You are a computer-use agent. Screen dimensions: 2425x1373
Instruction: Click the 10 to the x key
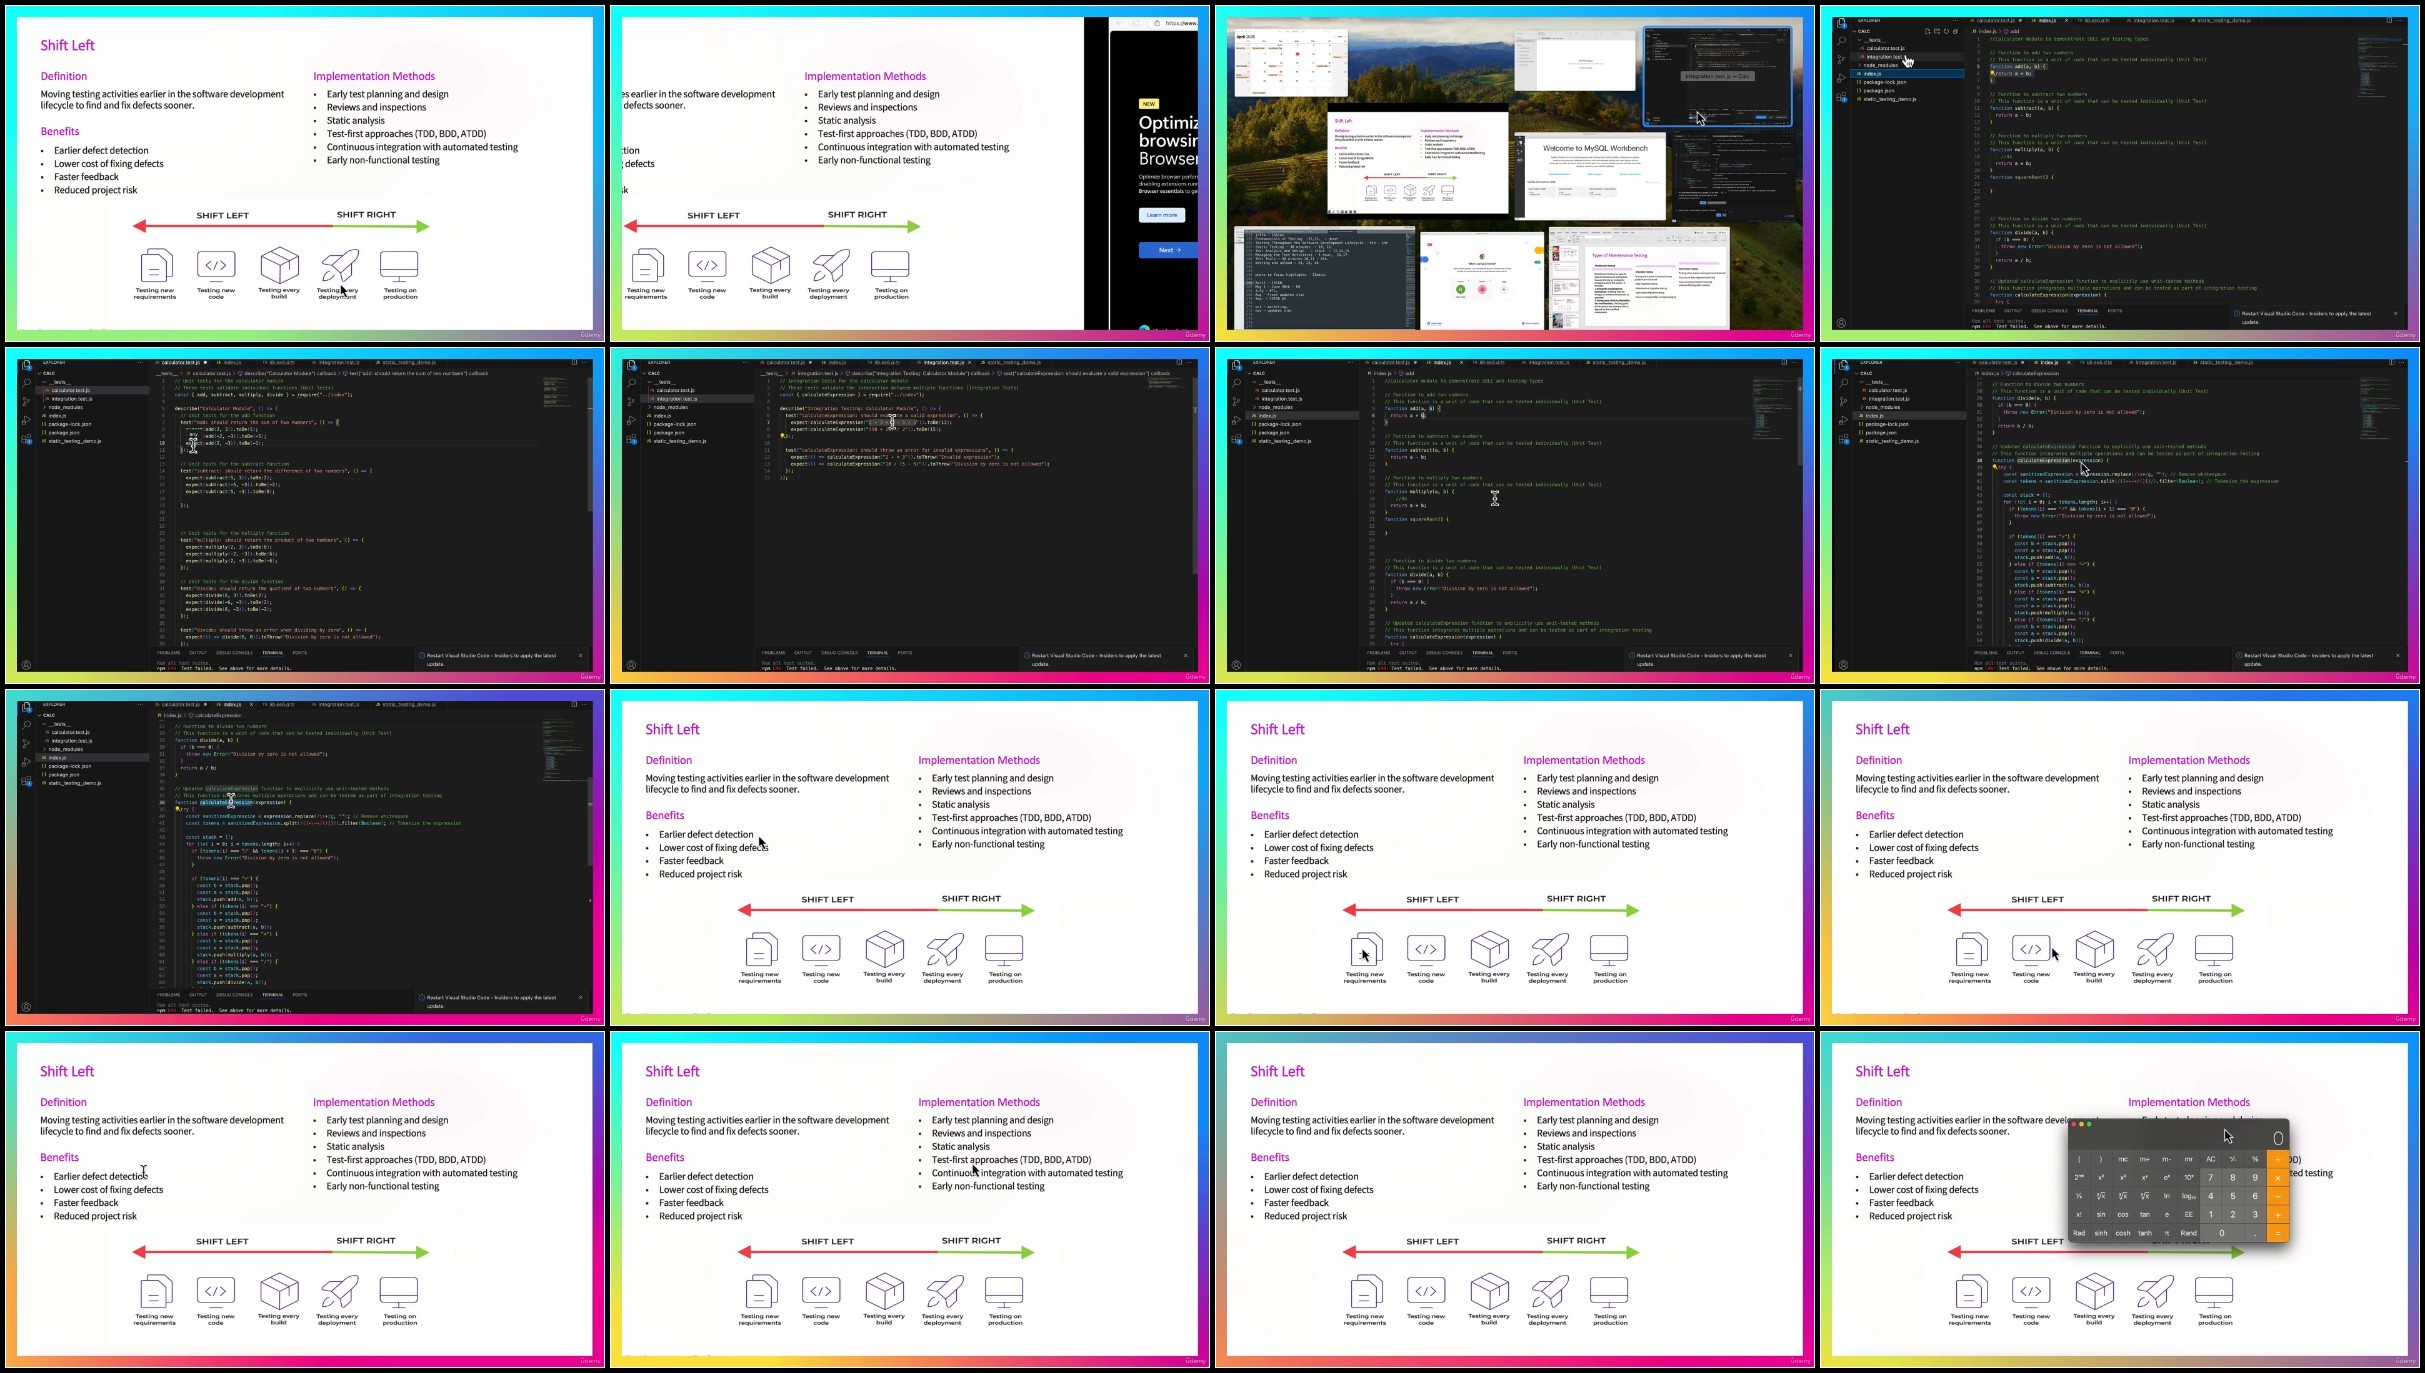point(2189,1178)
